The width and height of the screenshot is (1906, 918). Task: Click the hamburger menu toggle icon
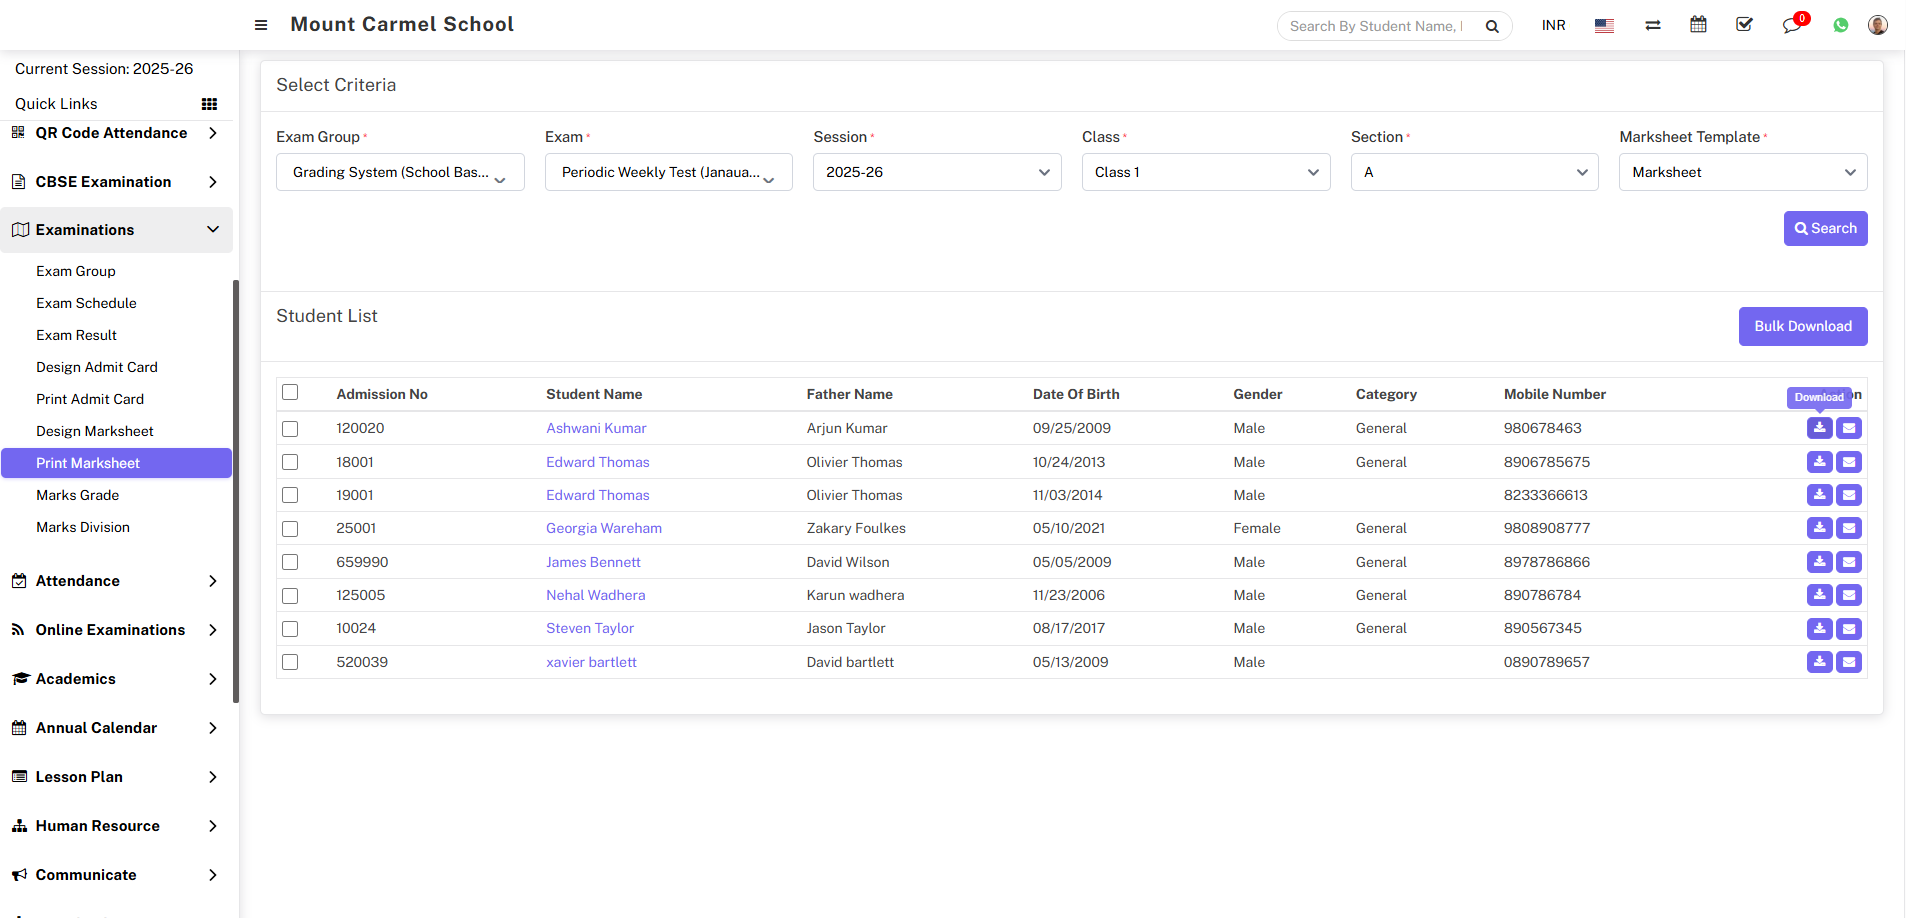click(x=261, y=25)
